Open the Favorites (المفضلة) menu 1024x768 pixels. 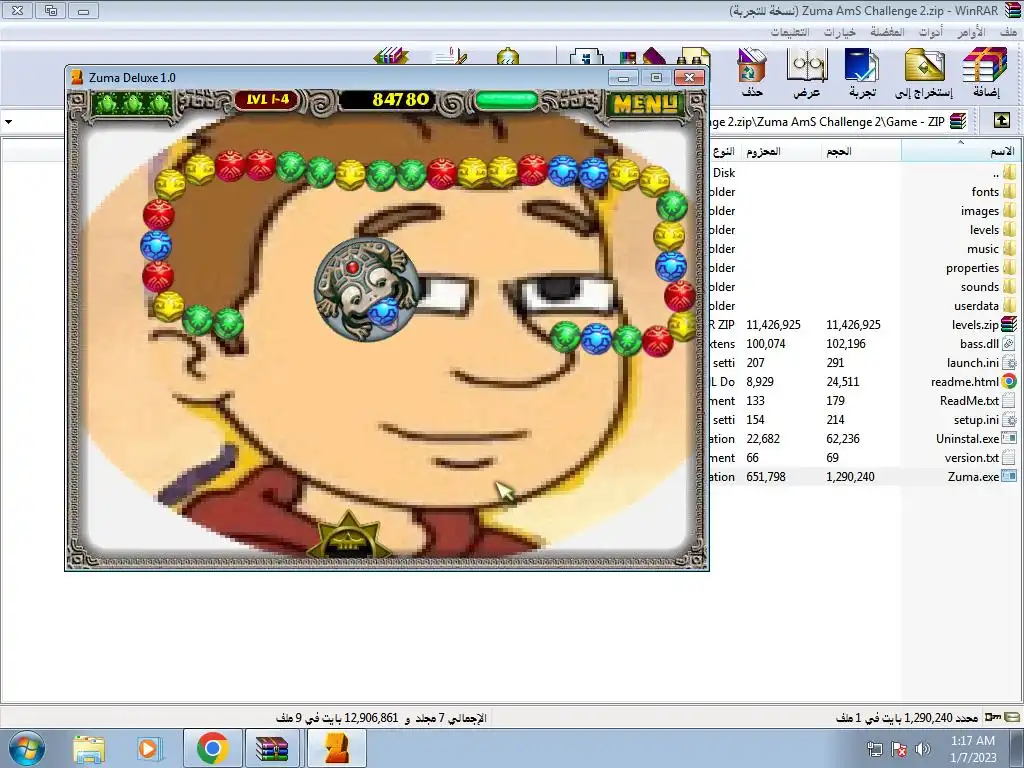pyautogui.click(x=888, y=32)
